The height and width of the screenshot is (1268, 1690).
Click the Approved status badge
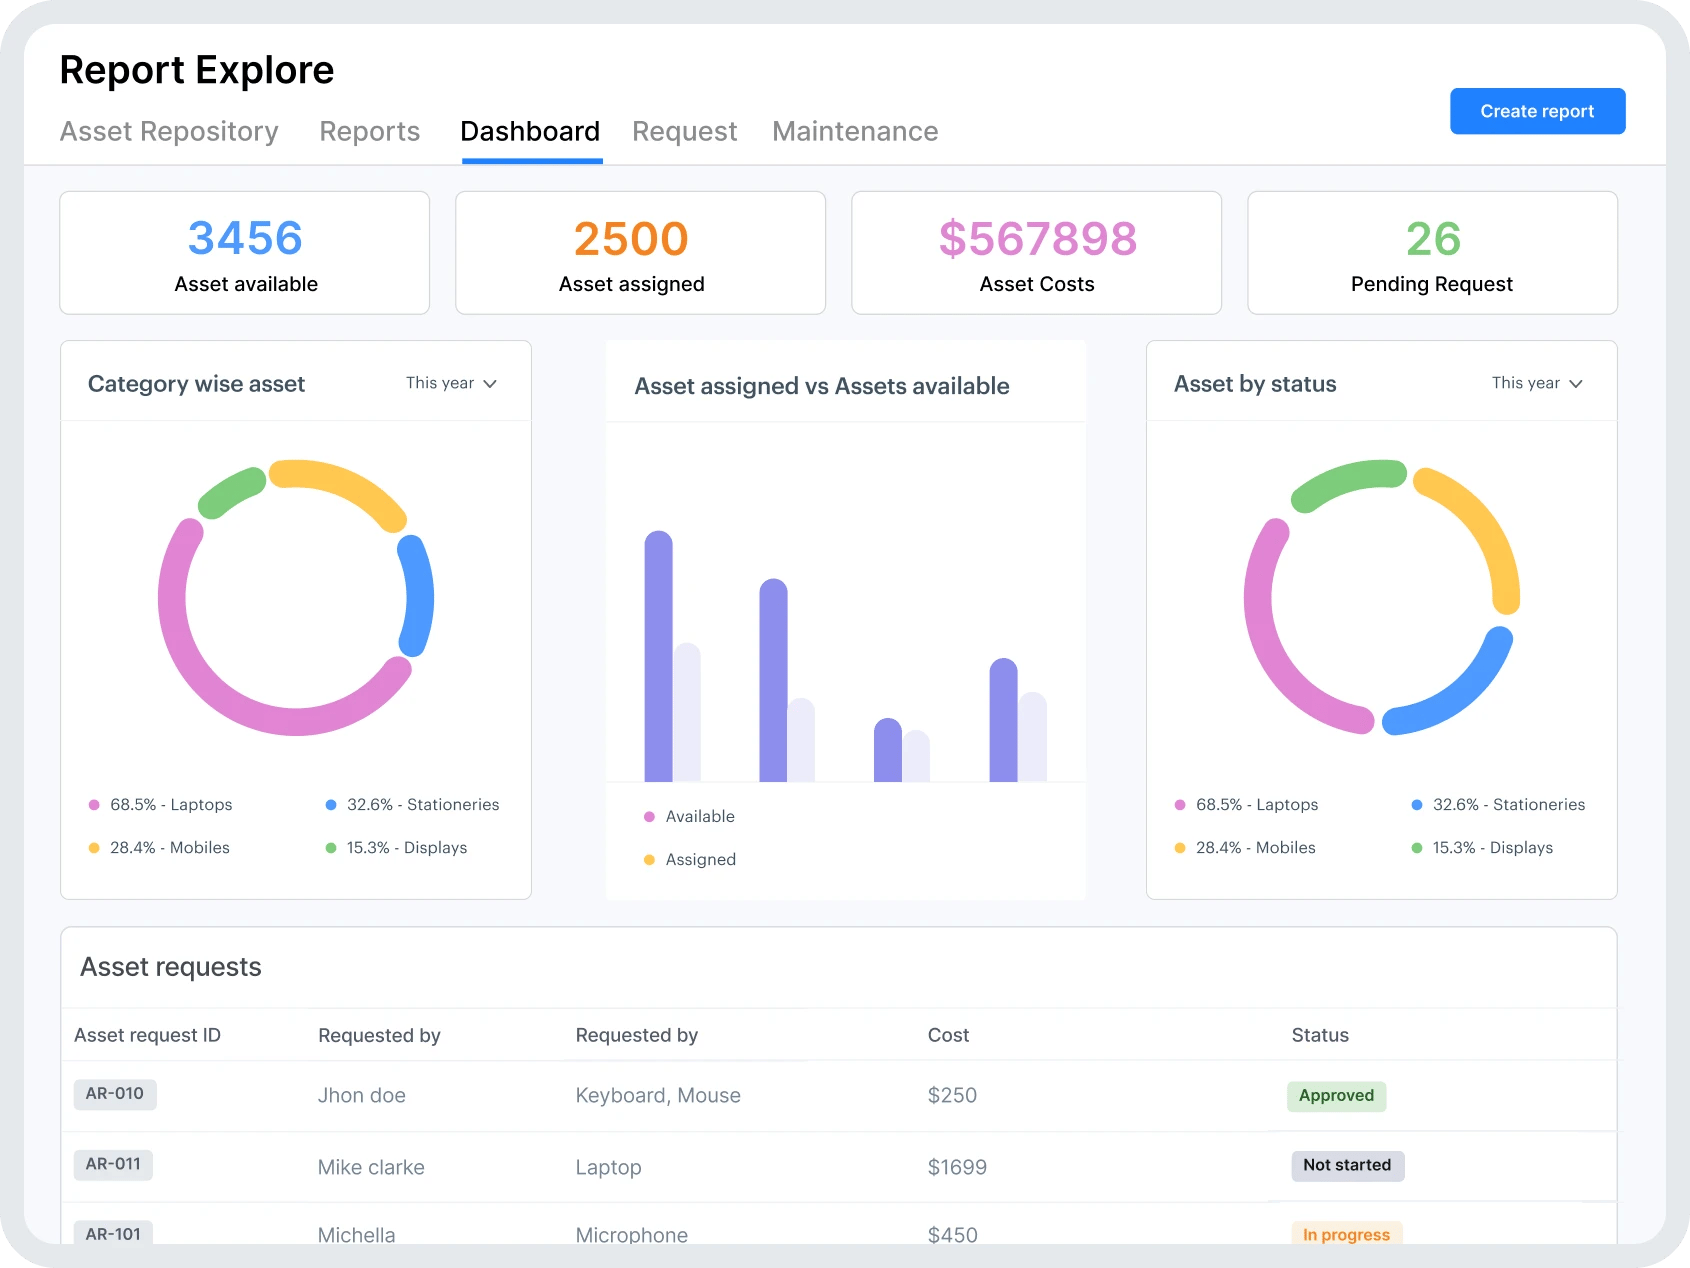(1336, 1096)
